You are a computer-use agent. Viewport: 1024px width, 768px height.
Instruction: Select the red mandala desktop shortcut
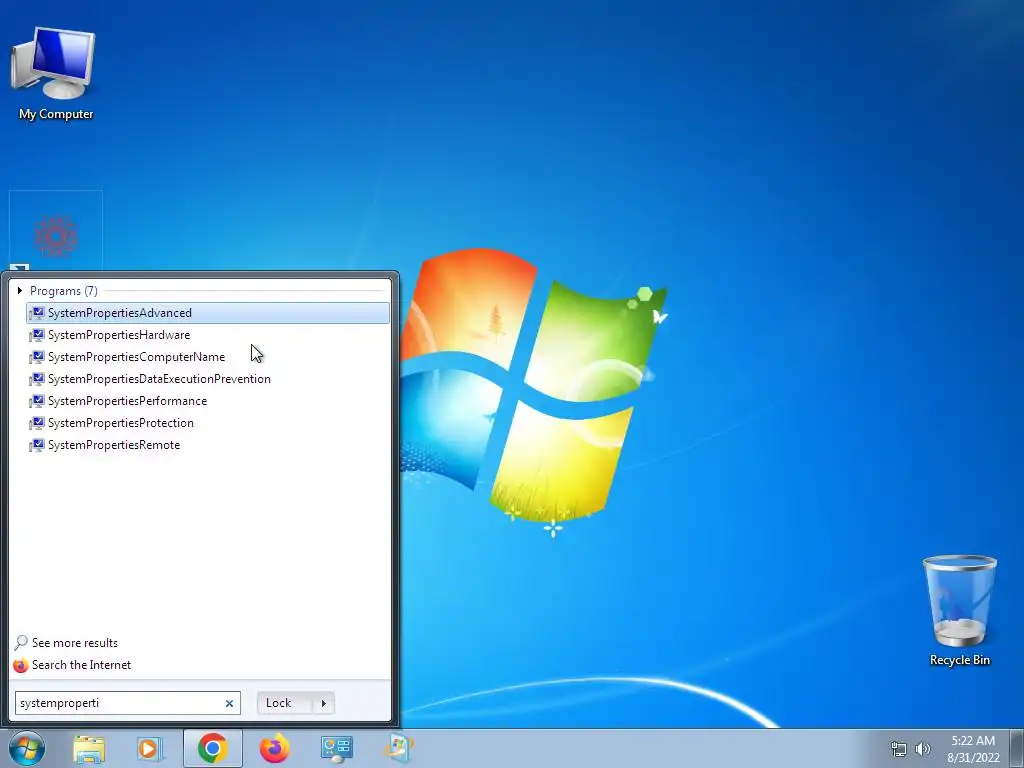pos(56,235)
